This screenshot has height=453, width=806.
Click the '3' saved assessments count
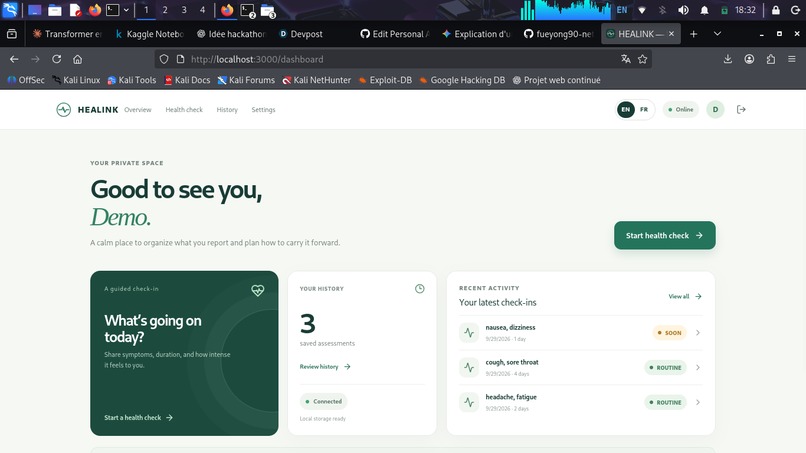pos(307,324)
